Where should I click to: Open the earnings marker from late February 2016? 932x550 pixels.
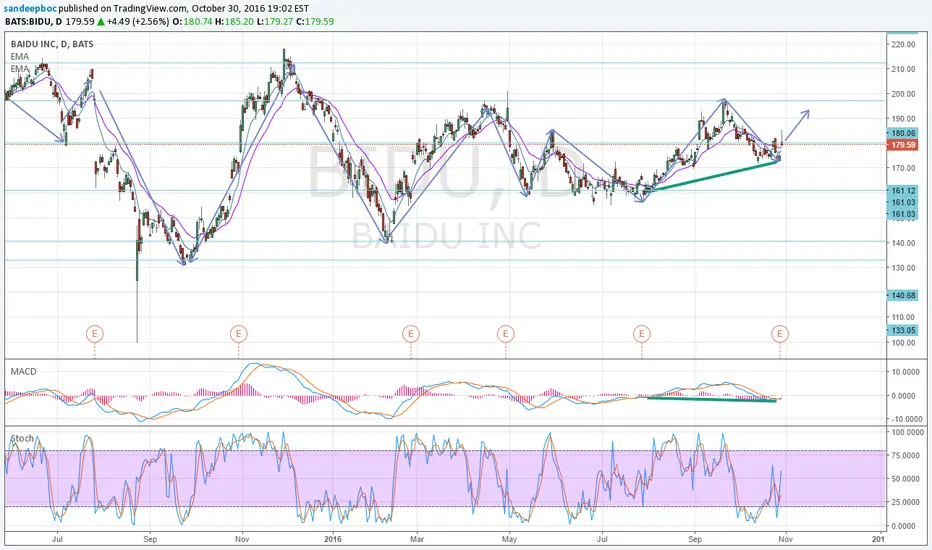(411, 334)
